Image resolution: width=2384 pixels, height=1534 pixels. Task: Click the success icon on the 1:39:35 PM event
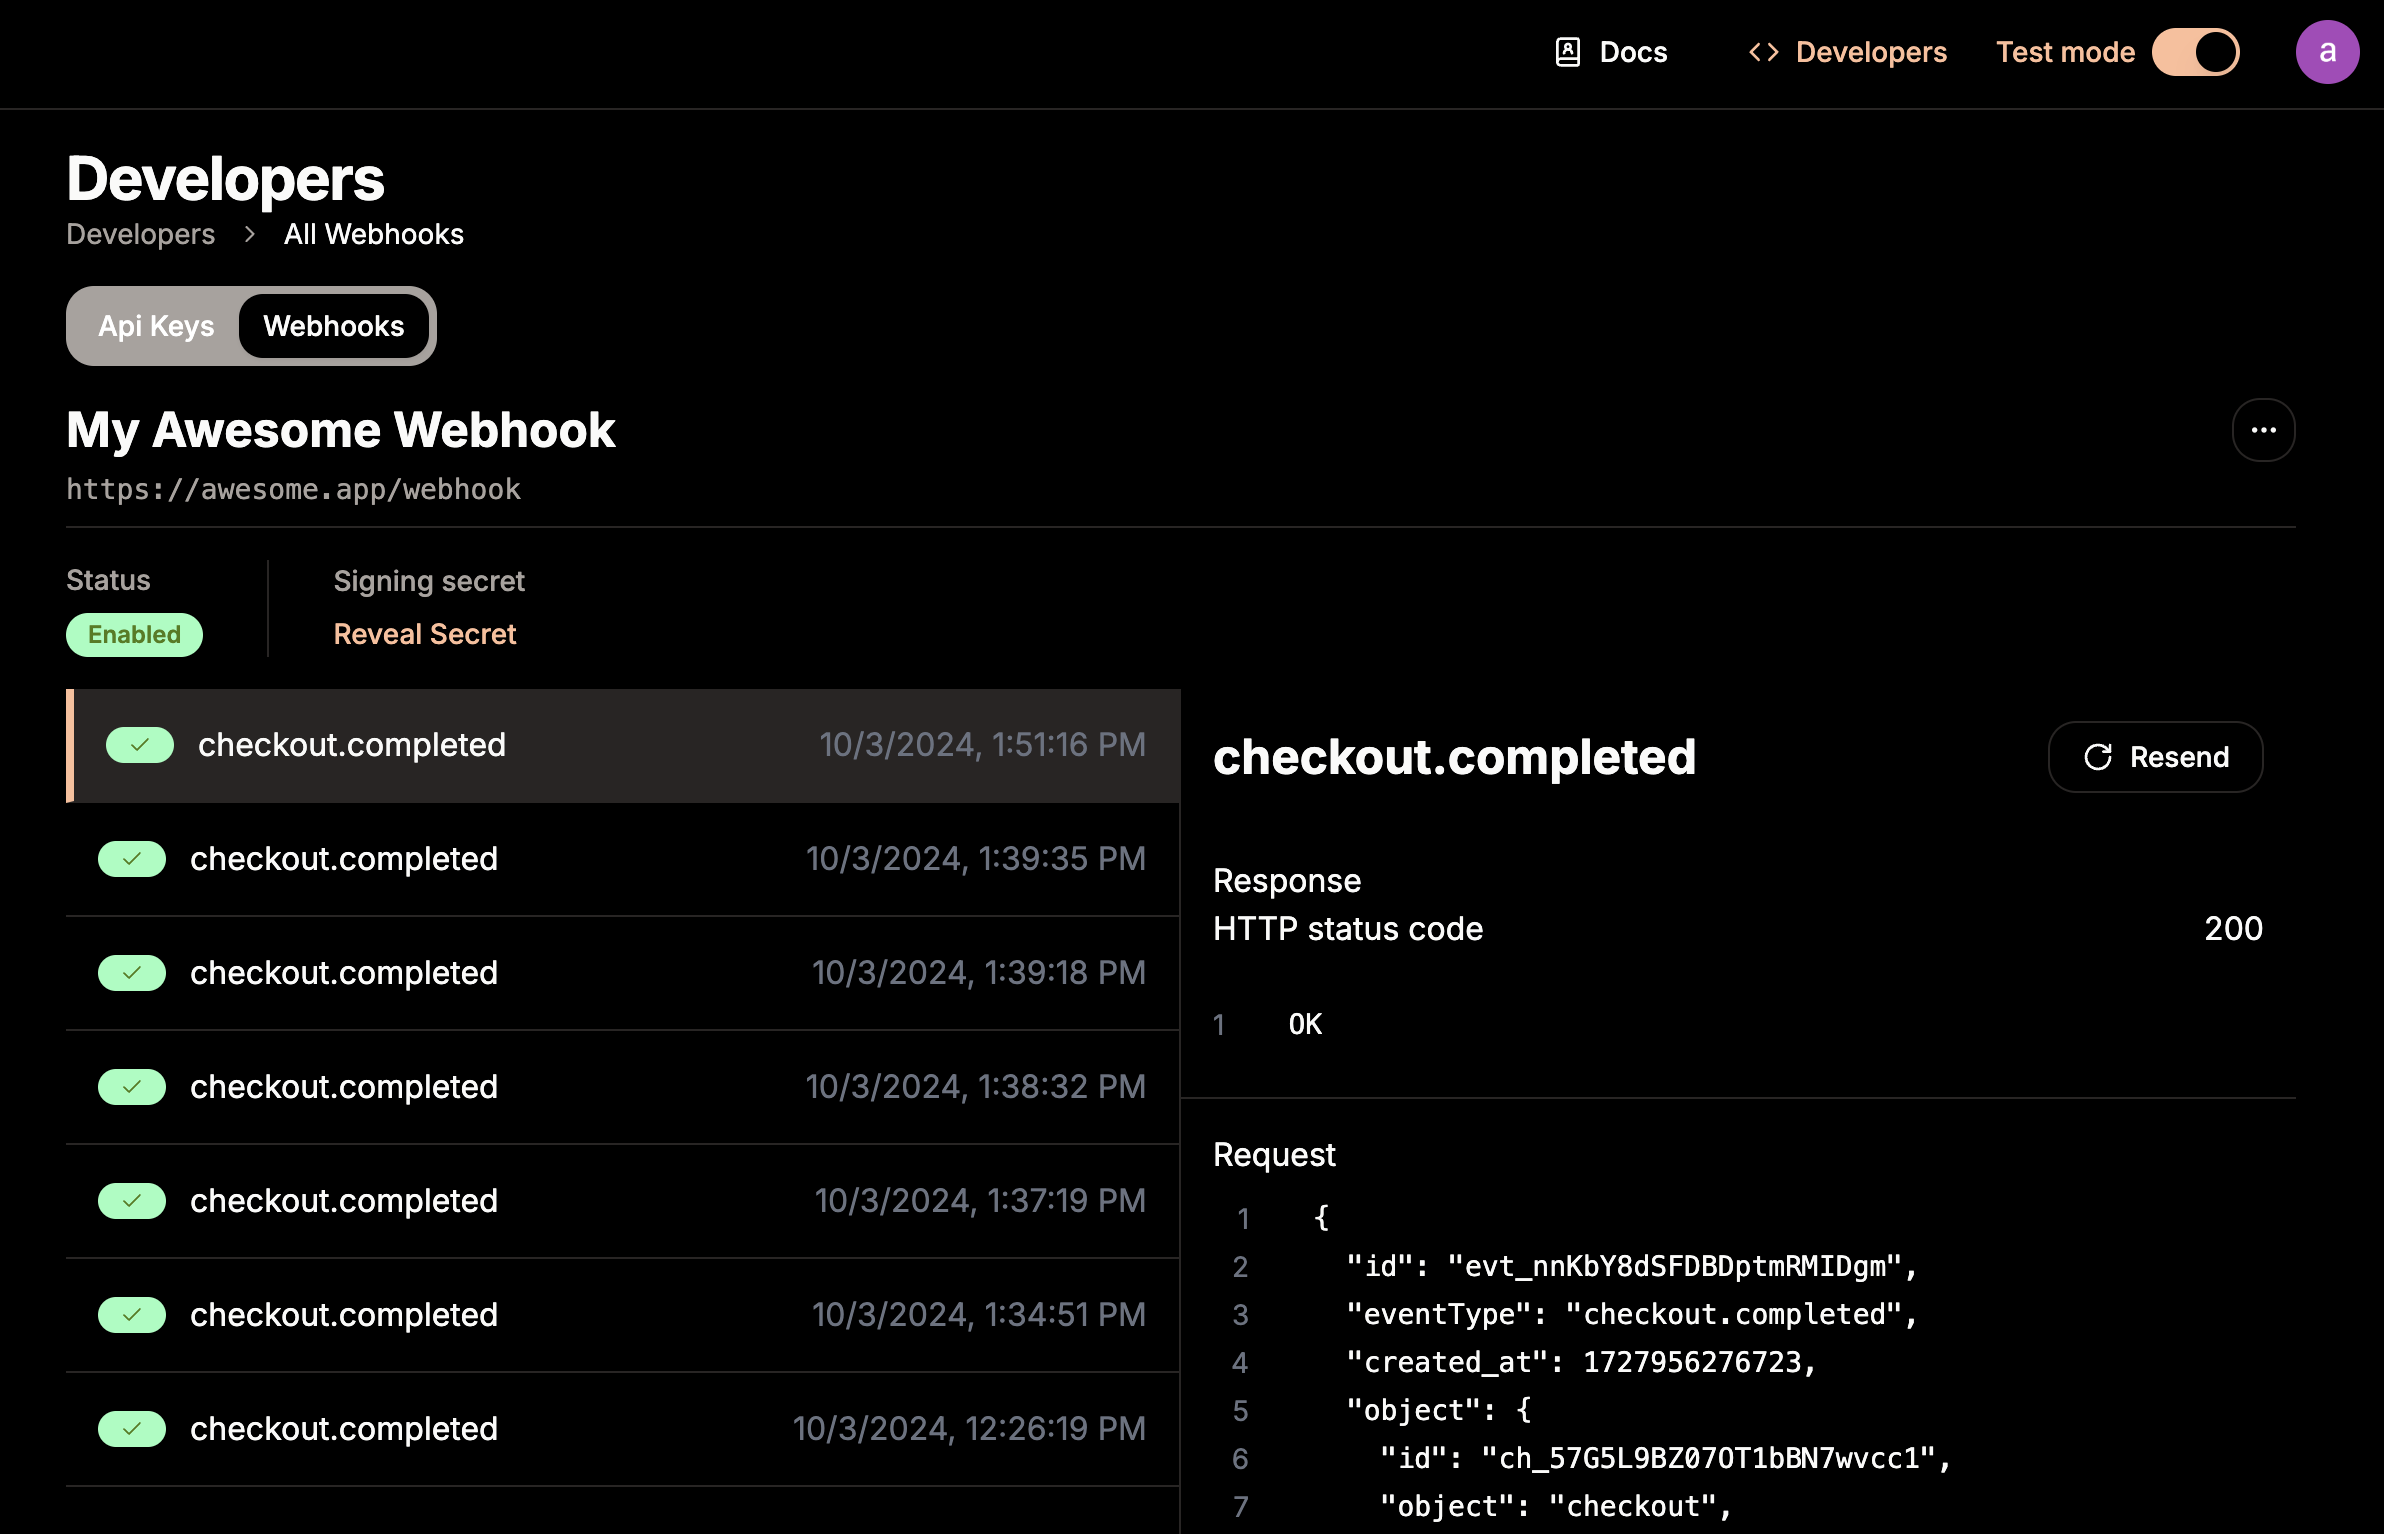point(131,859)
